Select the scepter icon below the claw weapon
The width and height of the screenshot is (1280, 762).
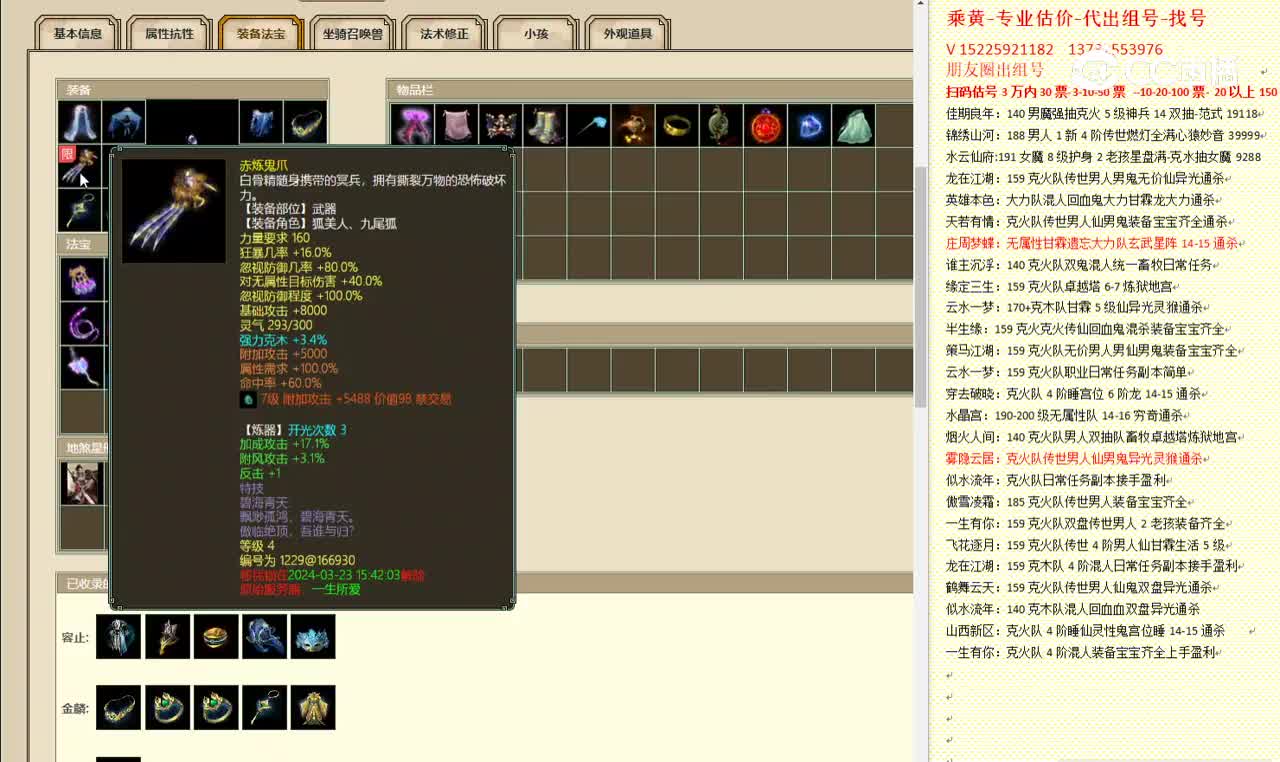click(79, 210)
